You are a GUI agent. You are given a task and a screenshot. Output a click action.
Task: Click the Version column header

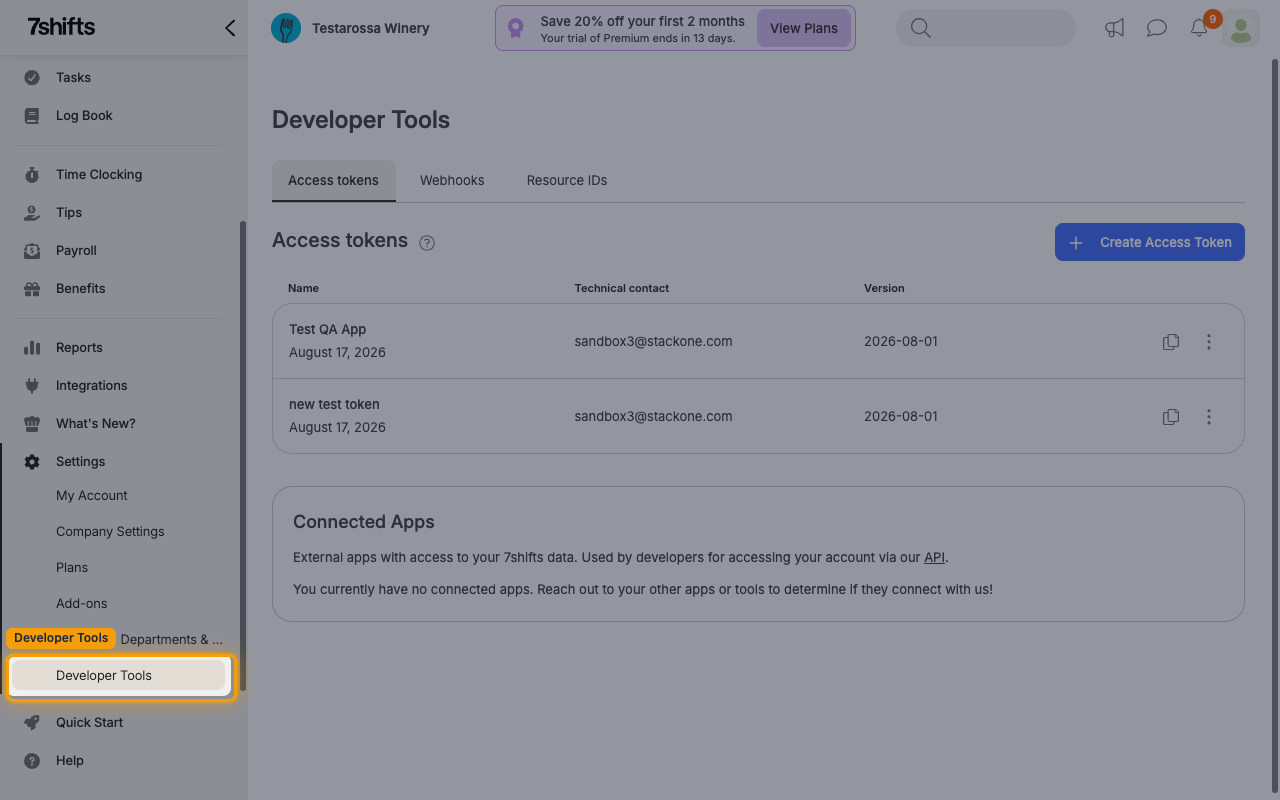click(x=884, y=288)
